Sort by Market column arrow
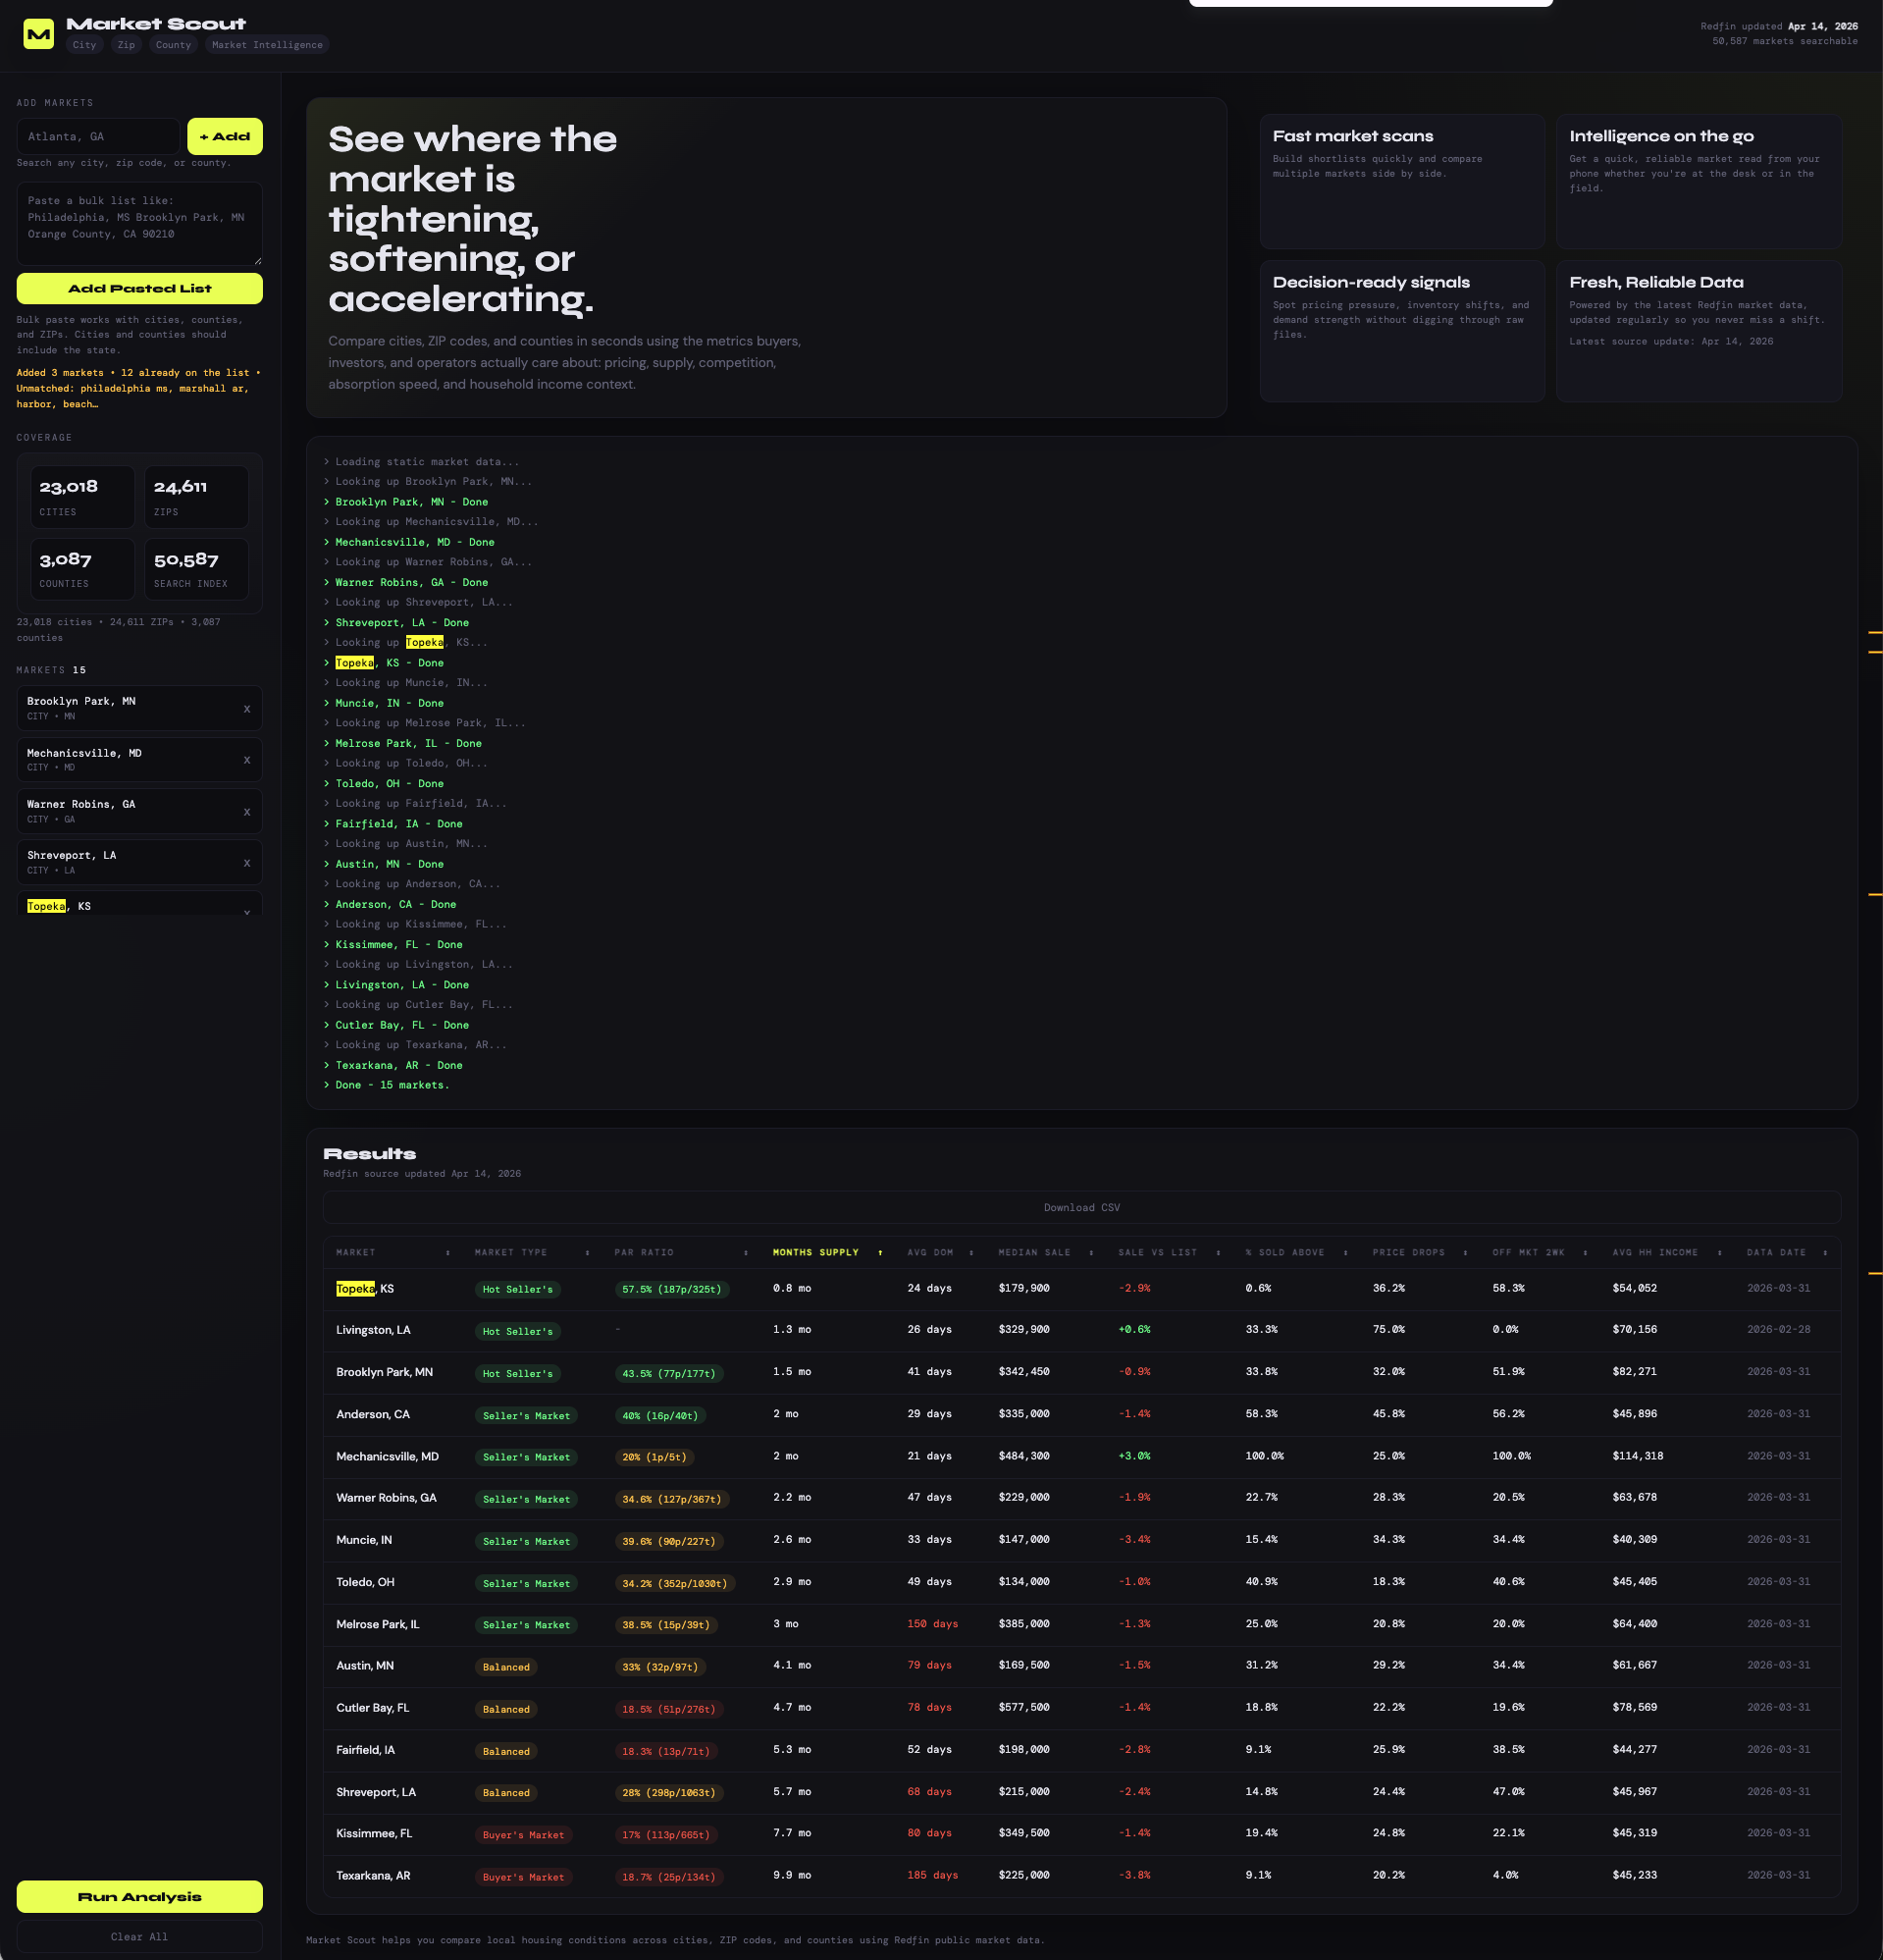The width and height of the screenshot is (1883, 1960). coord(447,1253)
